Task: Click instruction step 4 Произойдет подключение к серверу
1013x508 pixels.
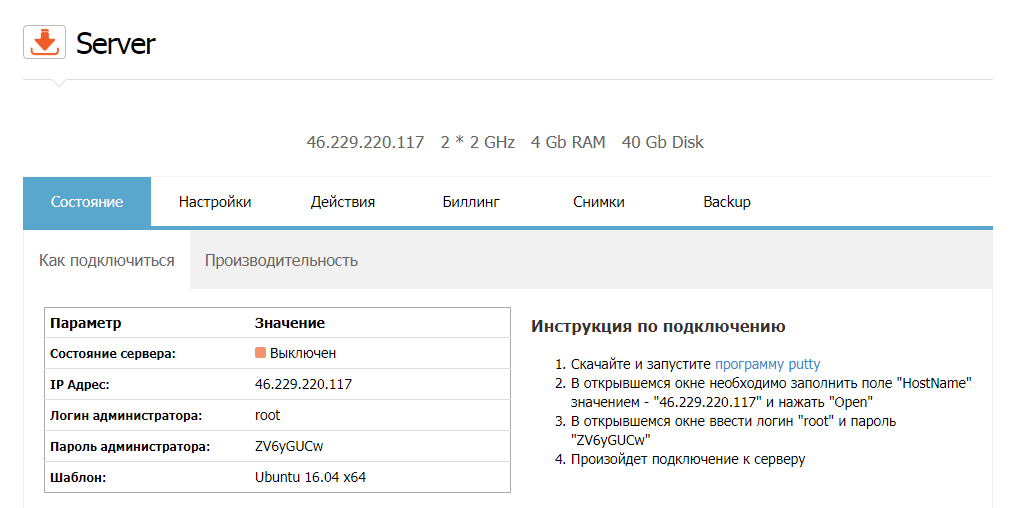Action: click(687, 459)
